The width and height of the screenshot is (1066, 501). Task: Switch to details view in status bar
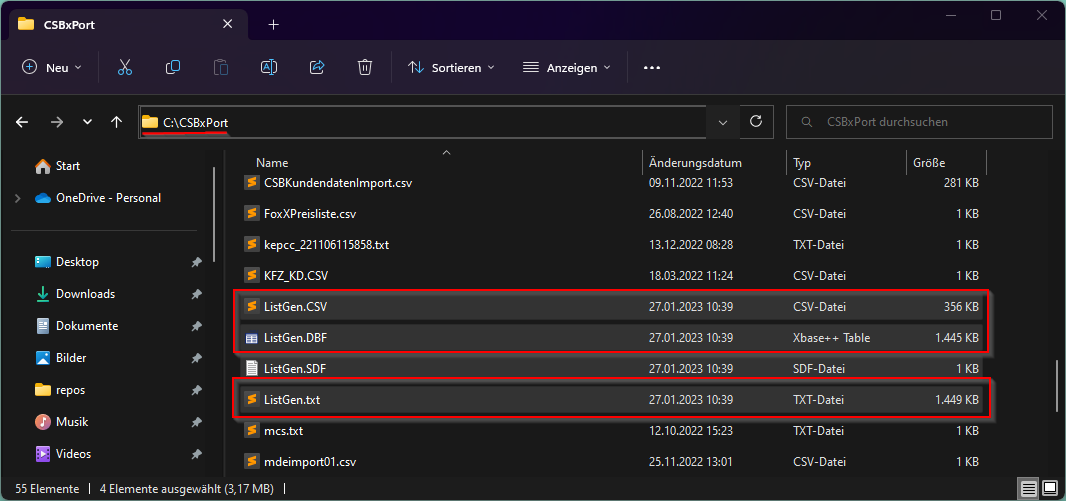point(1030,489)
